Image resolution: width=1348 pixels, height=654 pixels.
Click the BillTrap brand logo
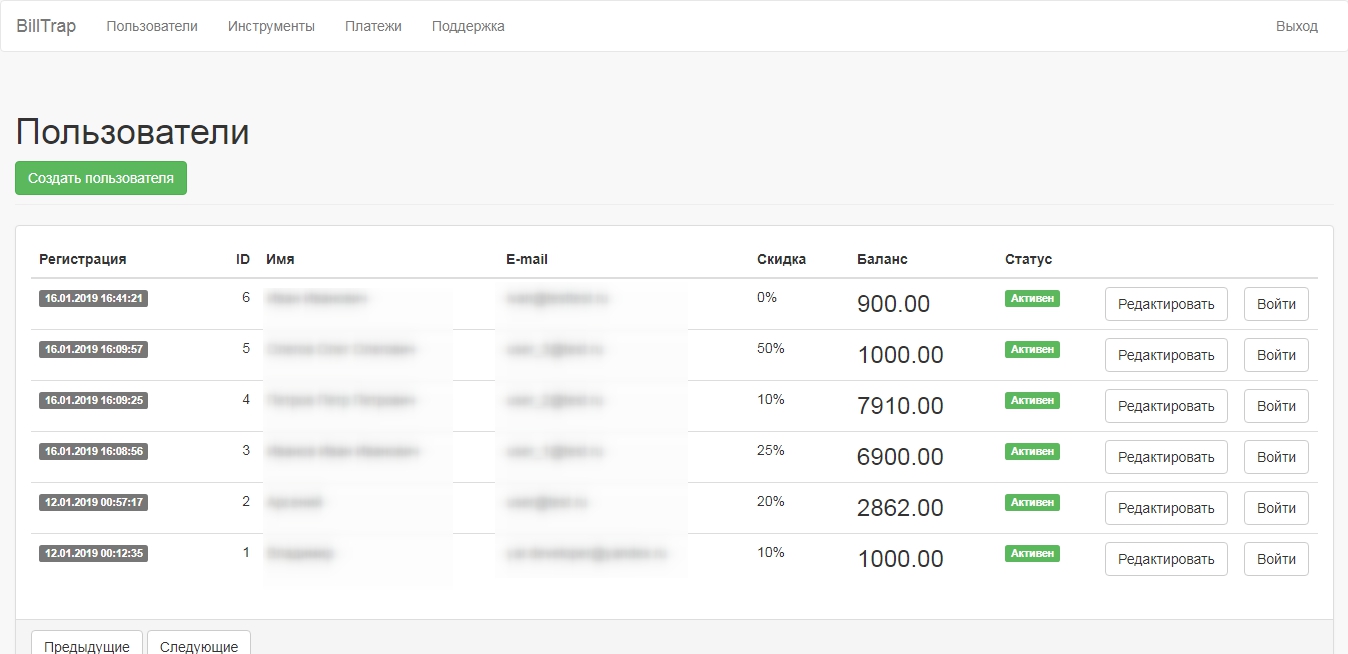(x=46, y=26)
